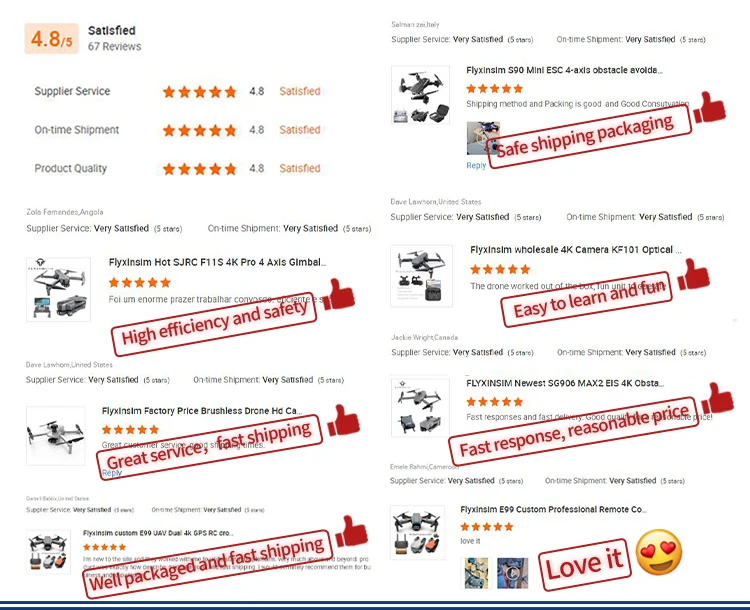750x610 pixels.
Task: Click the 67 Reviews count text
Action: pos(114,46)
